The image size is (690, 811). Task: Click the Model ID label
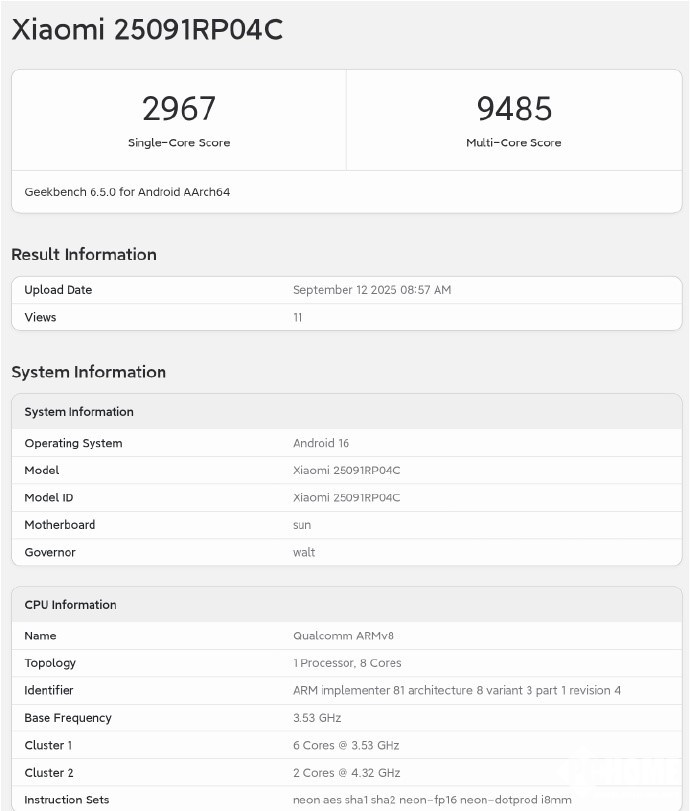(49, 498)
